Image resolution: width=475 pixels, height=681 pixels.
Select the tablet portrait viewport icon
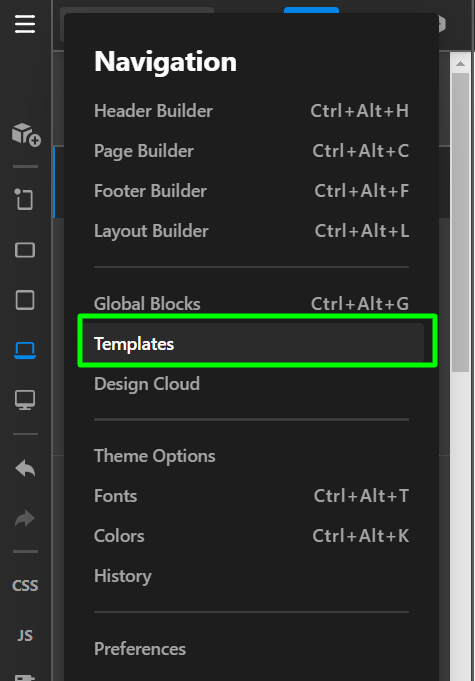coord(25,300)
